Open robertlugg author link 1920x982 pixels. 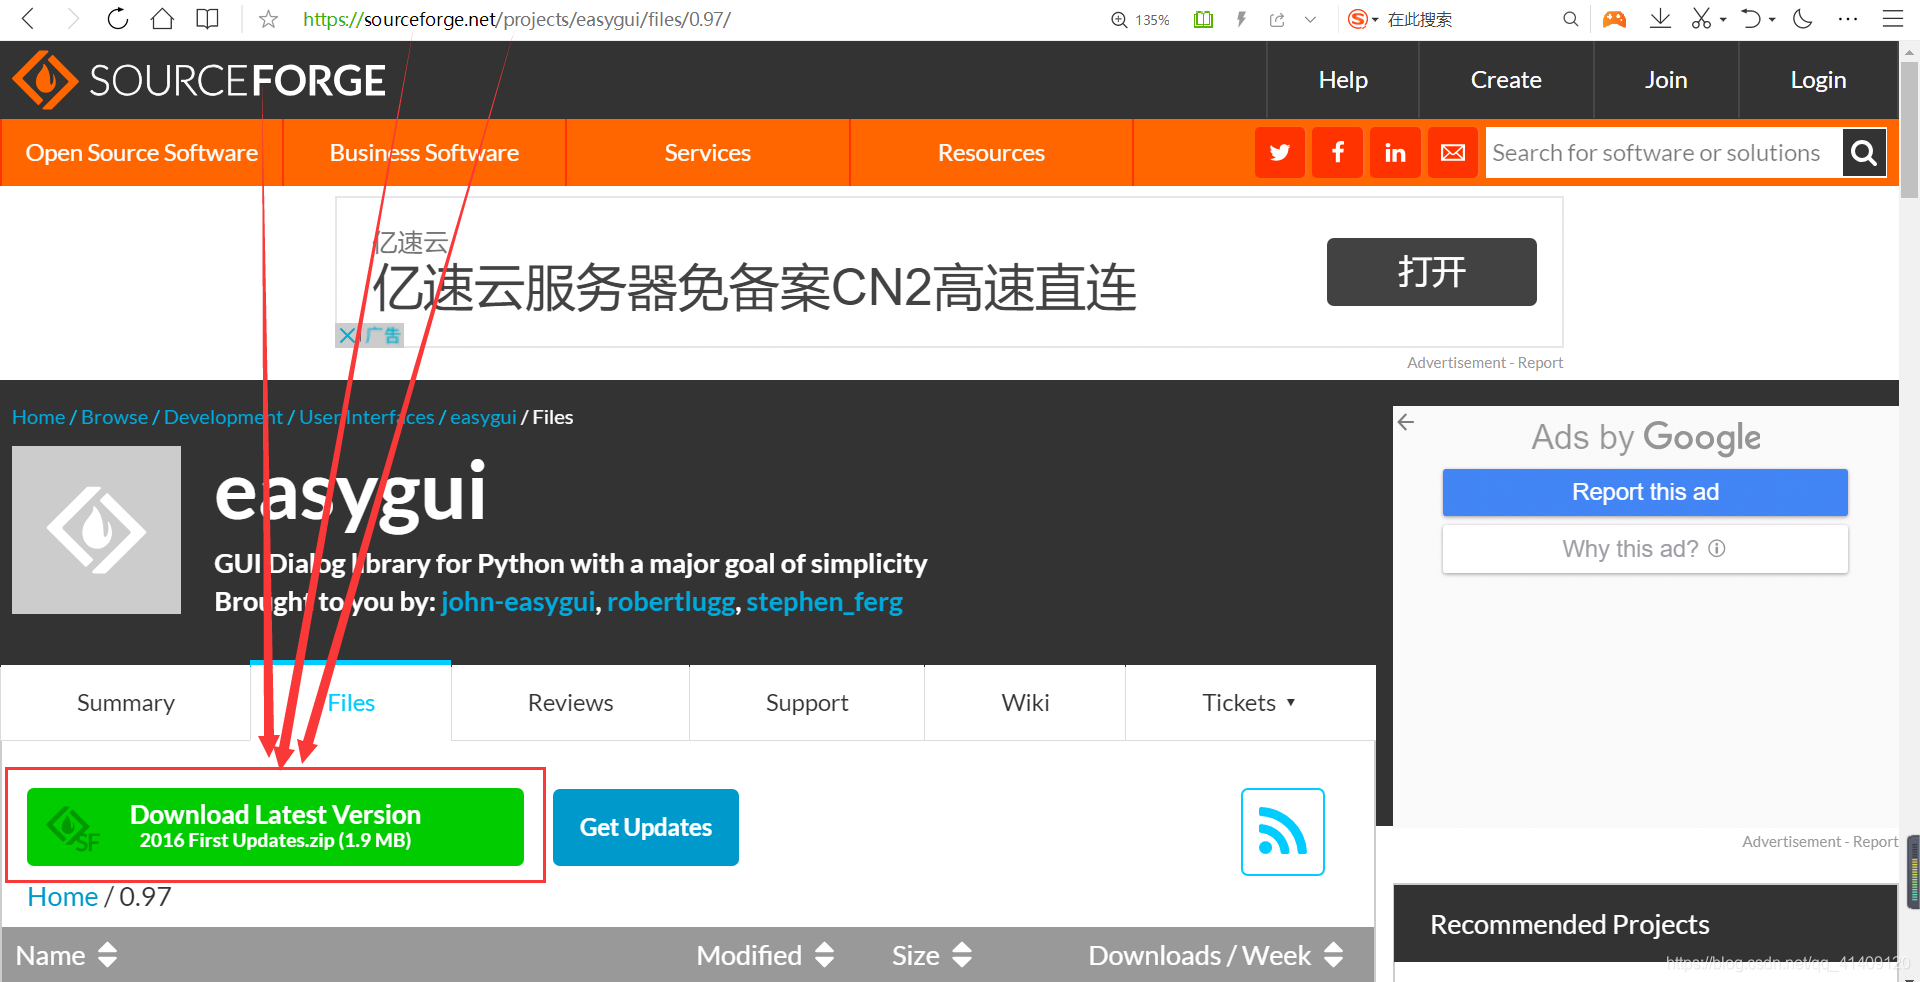(671, 602)
